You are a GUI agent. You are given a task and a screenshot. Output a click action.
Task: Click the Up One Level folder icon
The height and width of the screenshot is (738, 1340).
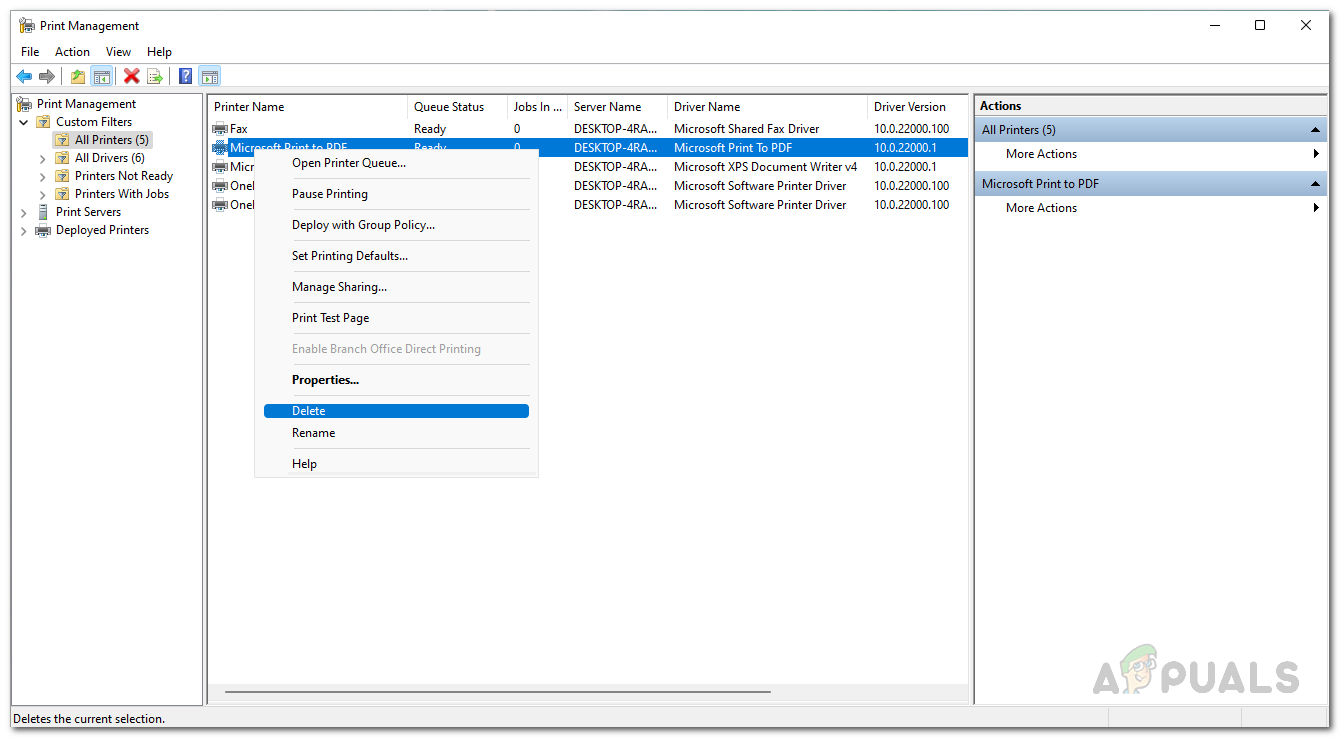pyautogui.click(x=78, y=76)
